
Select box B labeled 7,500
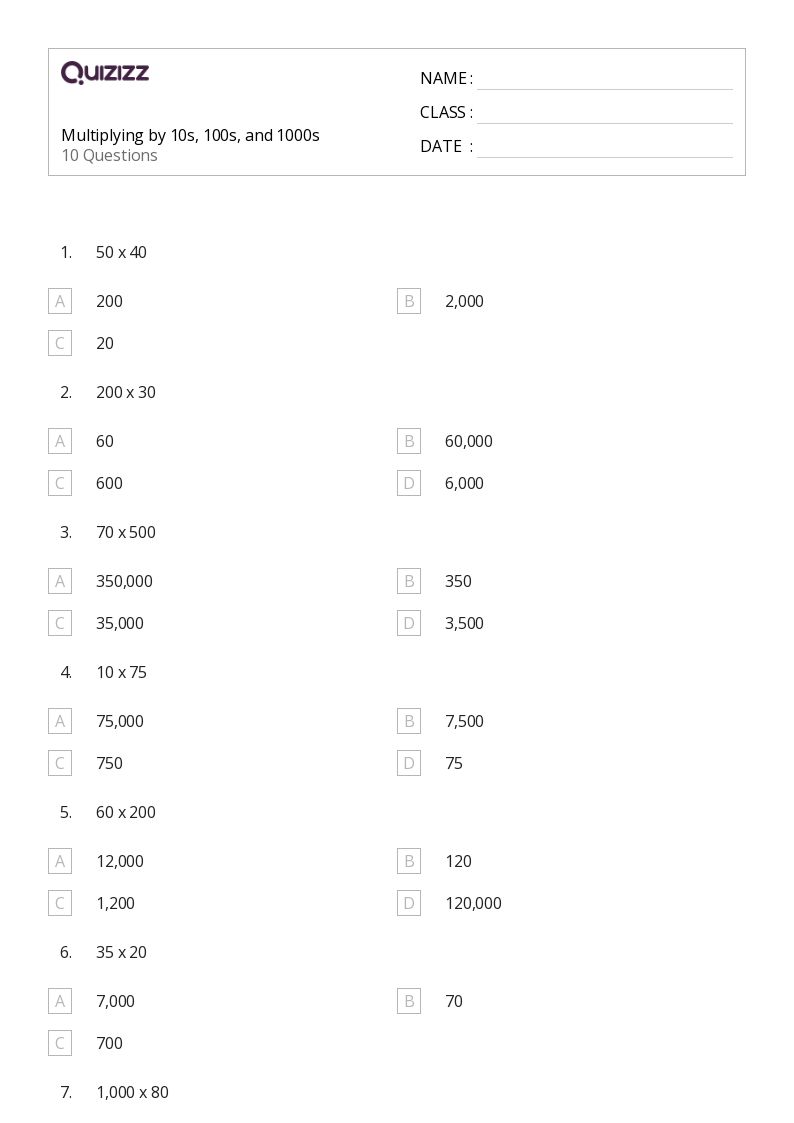pyautogui.click(x=409, y=721)
